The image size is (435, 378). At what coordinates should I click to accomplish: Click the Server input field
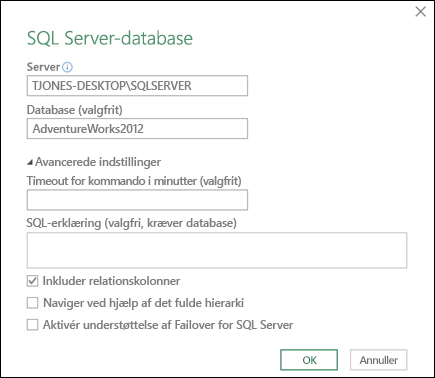coord(137,86)
